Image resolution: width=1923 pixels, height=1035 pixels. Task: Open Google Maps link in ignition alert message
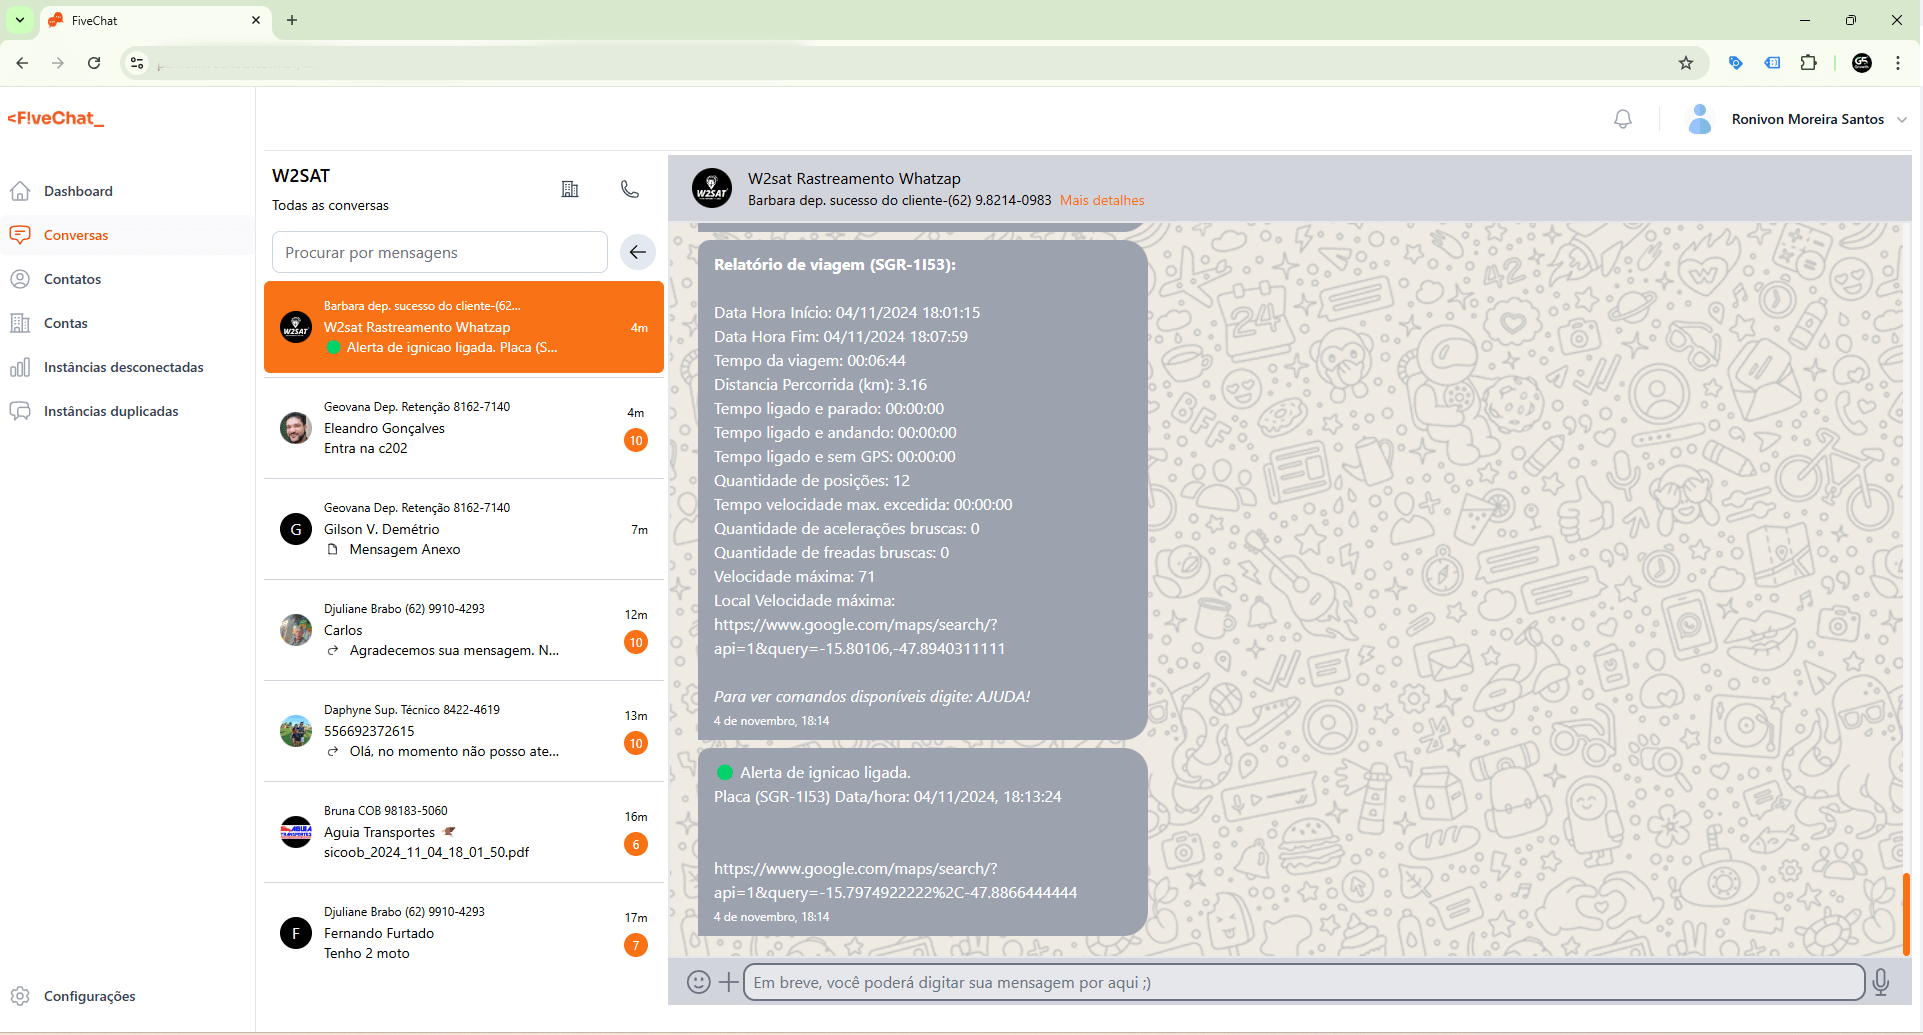pos(895,880)
